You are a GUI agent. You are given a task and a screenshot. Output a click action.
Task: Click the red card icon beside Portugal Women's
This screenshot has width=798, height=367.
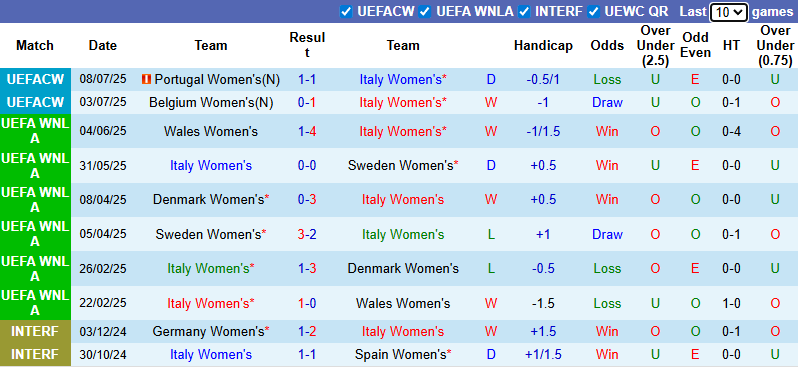pos(147,79)
